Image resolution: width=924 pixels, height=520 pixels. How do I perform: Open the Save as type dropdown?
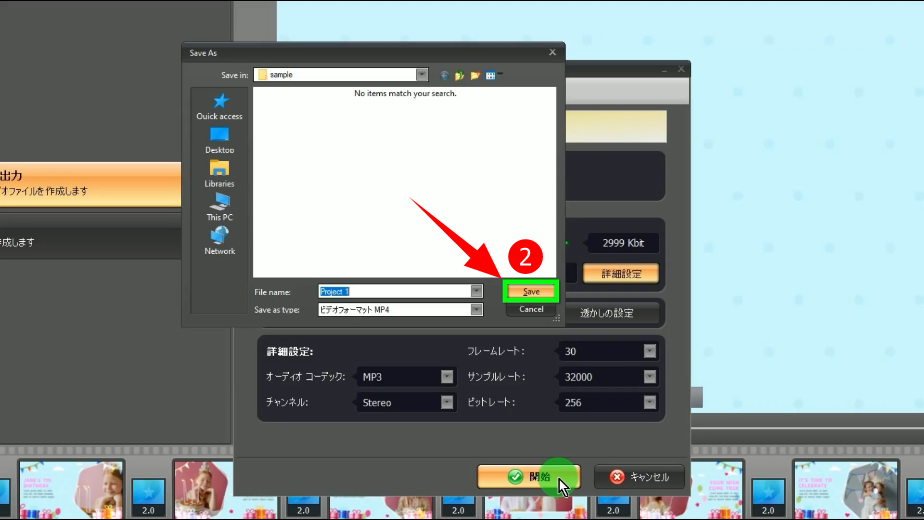[x=476, y=310]
